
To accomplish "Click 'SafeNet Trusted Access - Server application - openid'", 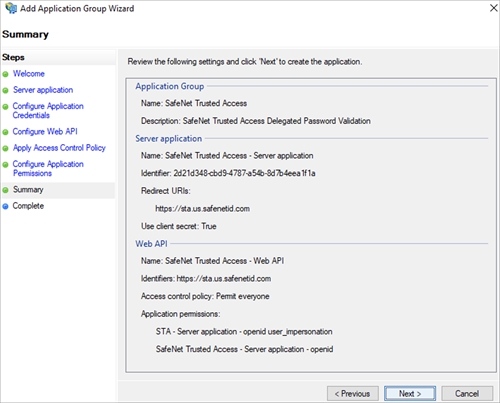I will coord(244,349).
